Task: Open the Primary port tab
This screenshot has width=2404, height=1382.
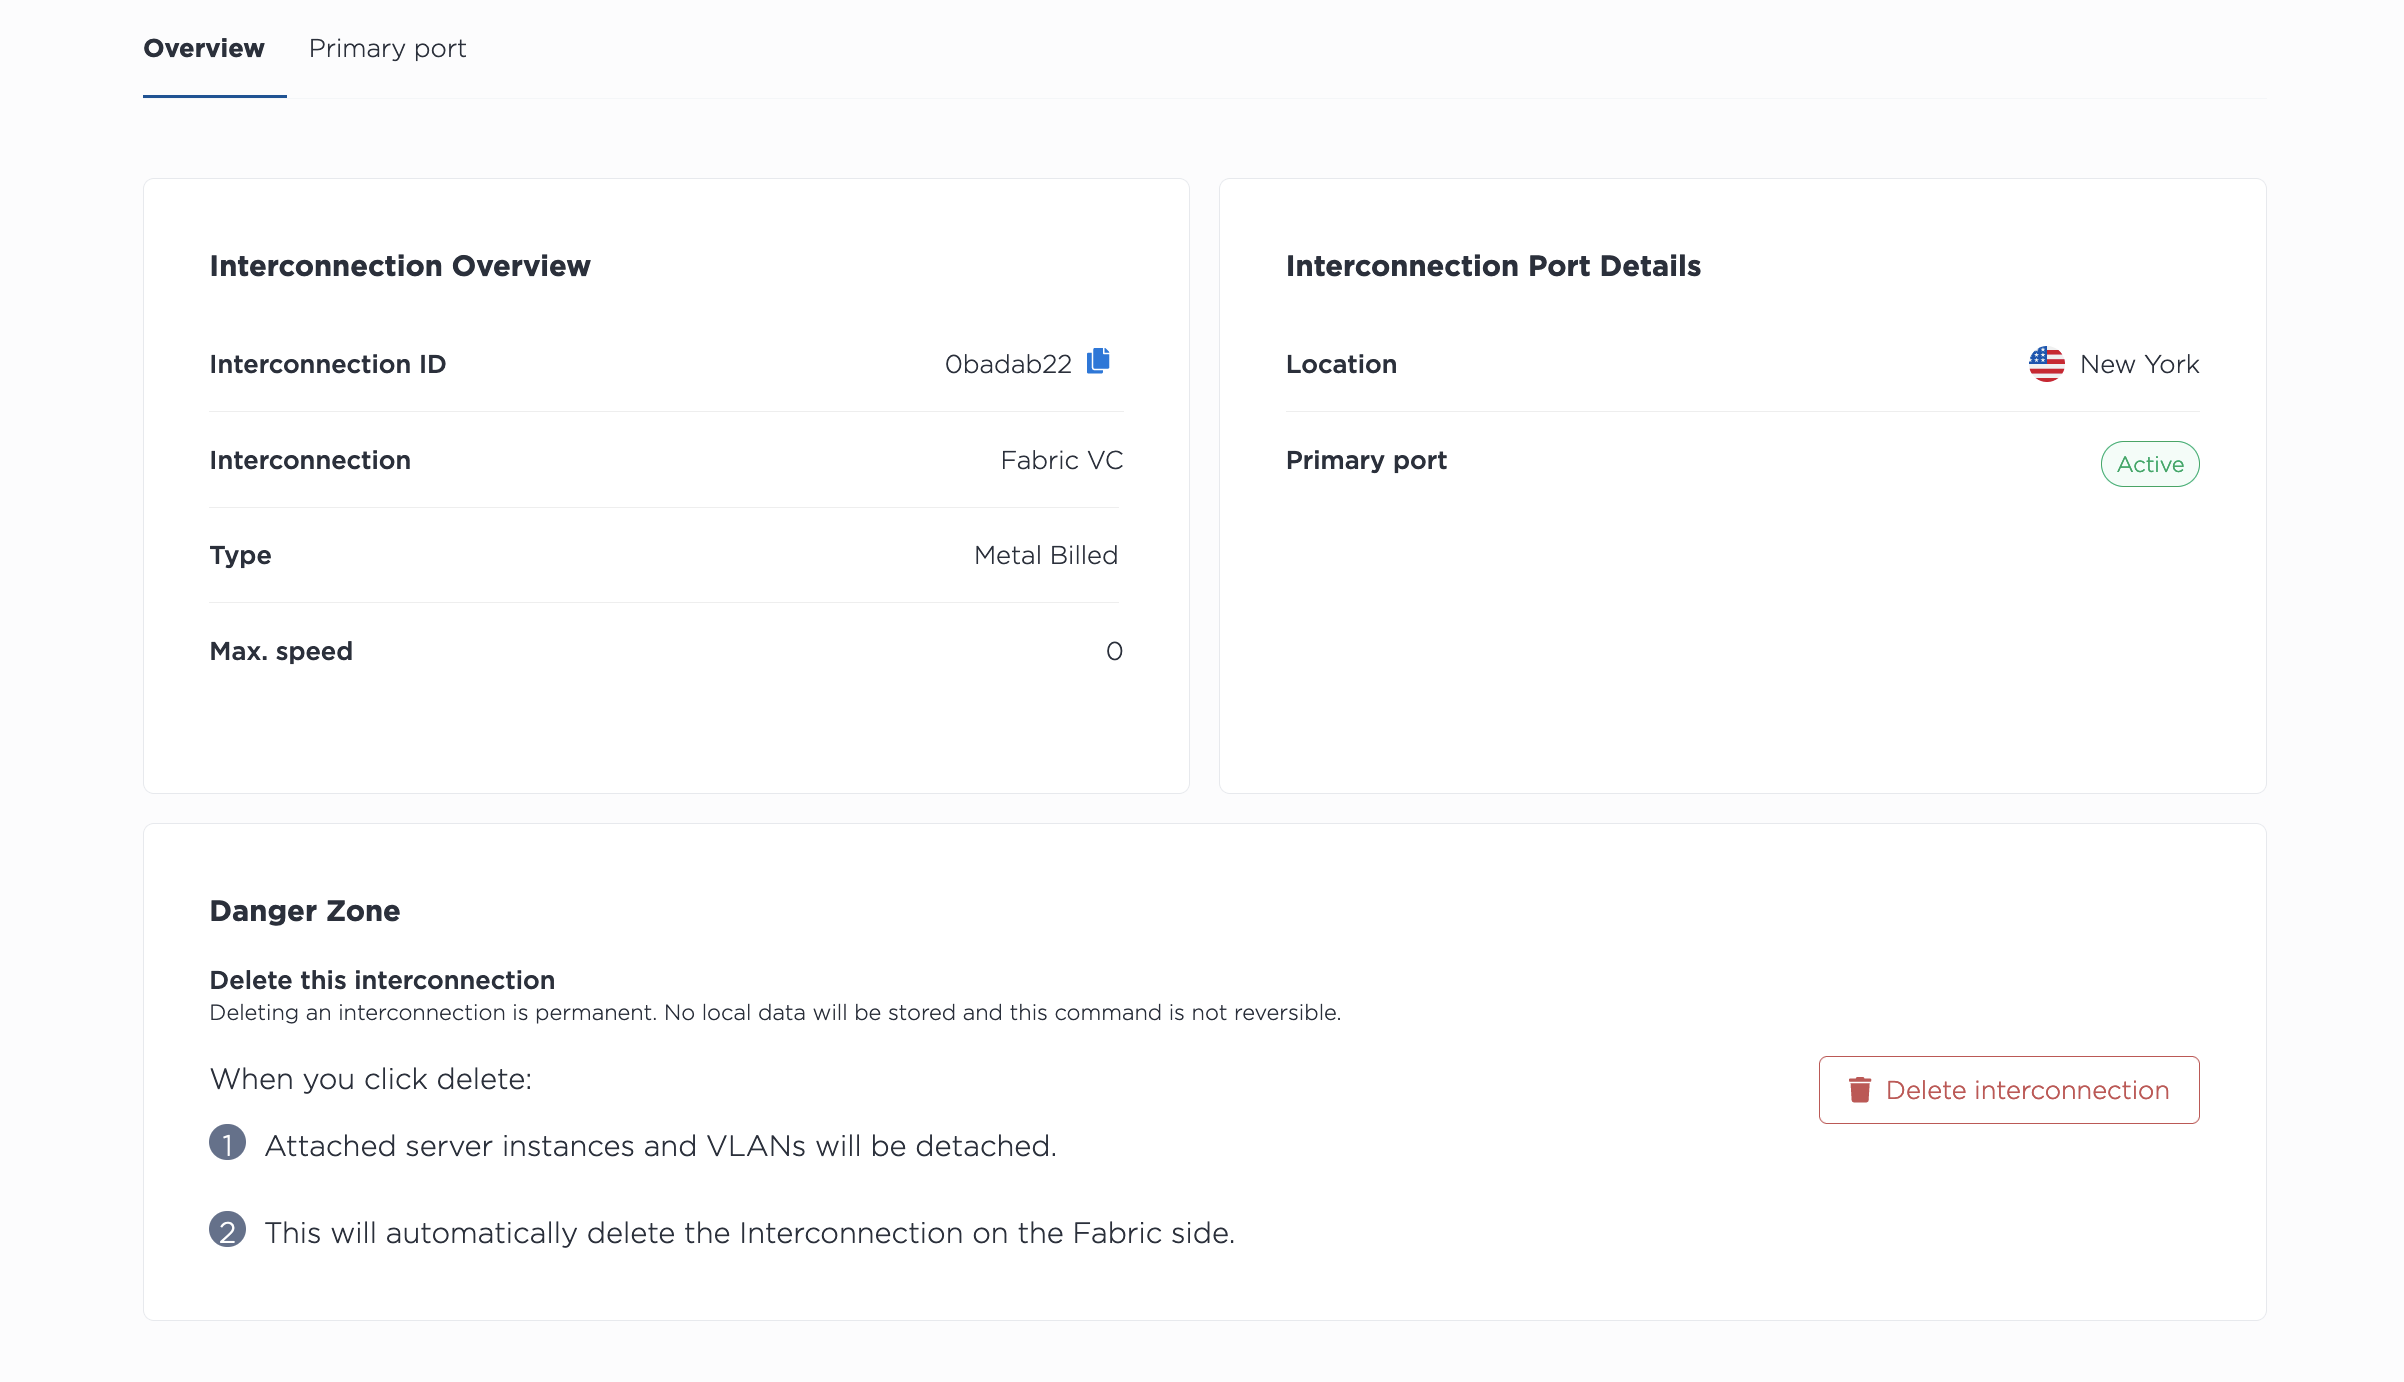Action: point(387,48)
